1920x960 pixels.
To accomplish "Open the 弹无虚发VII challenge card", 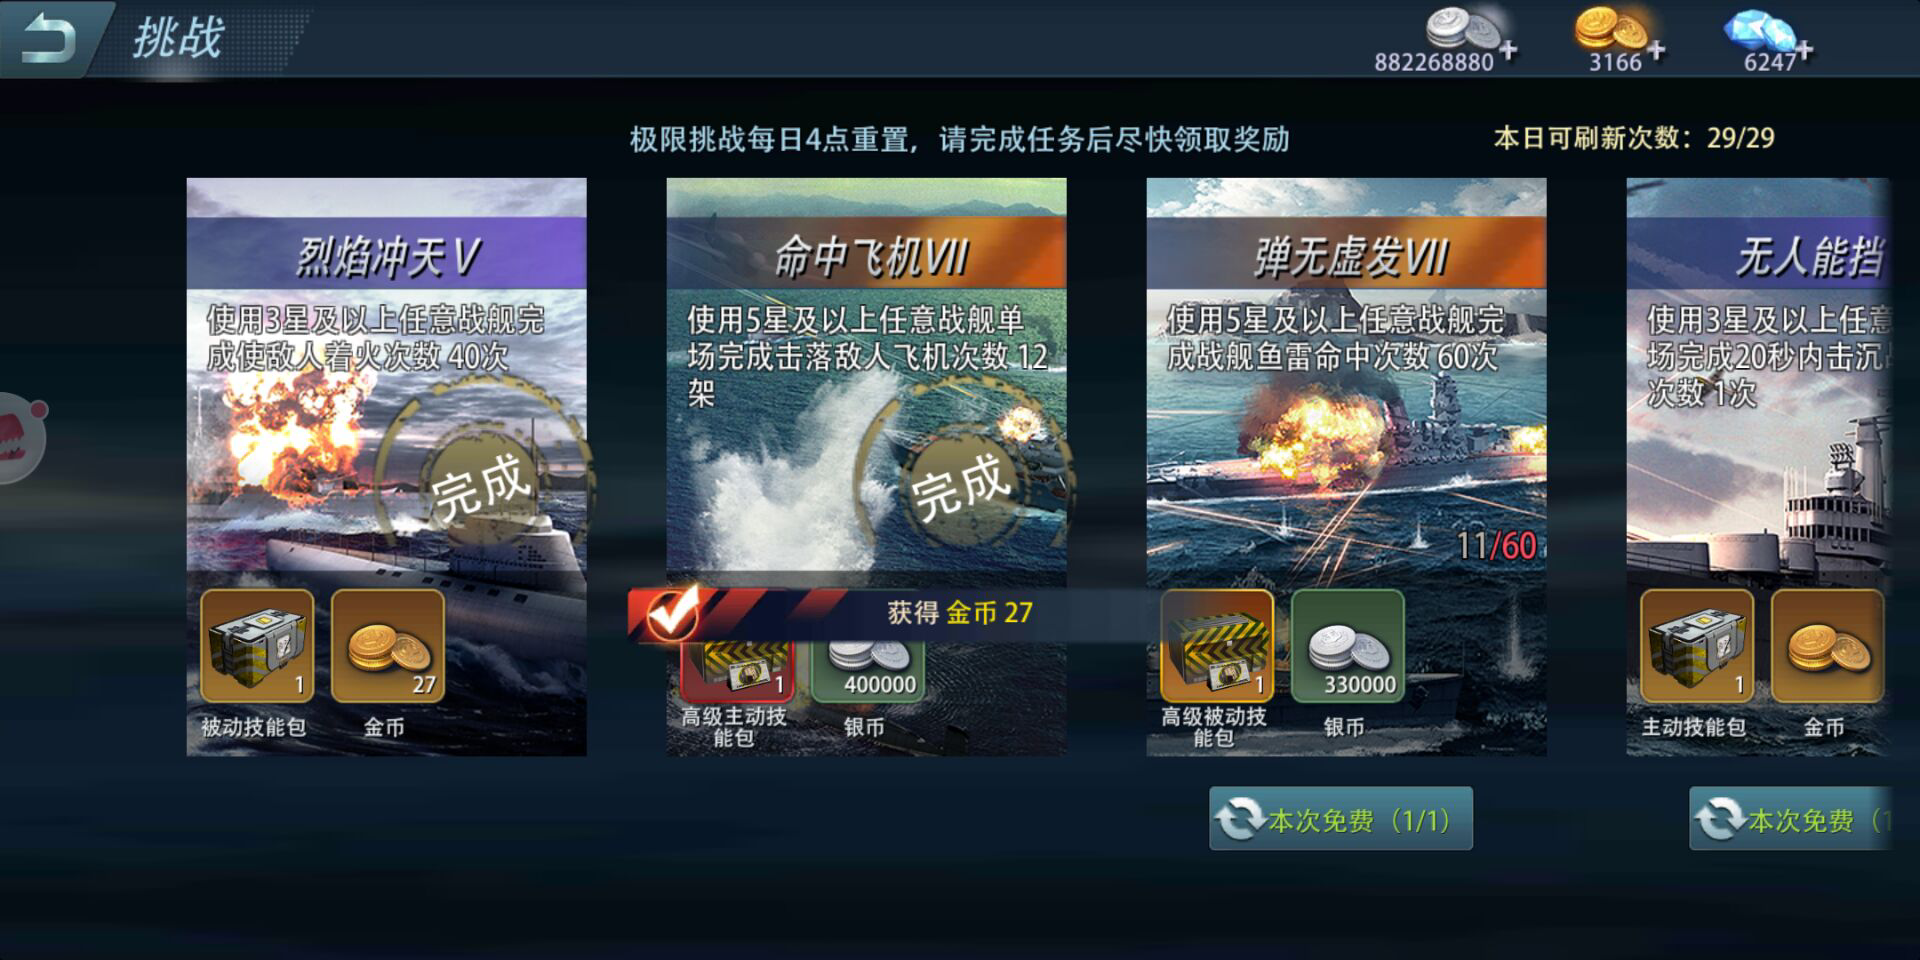I will pyautogui.click(x=1346, y=467).
